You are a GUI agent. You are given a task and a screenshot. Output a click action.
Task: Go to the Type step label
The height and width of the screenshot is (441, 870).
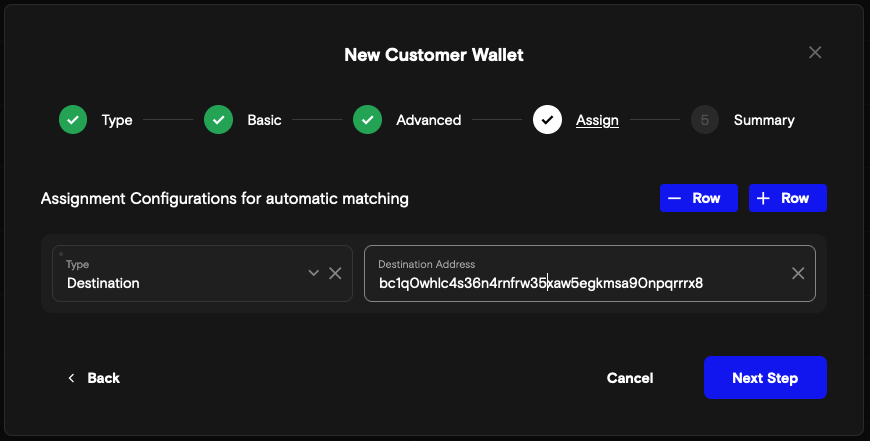[x=117, y=120]
